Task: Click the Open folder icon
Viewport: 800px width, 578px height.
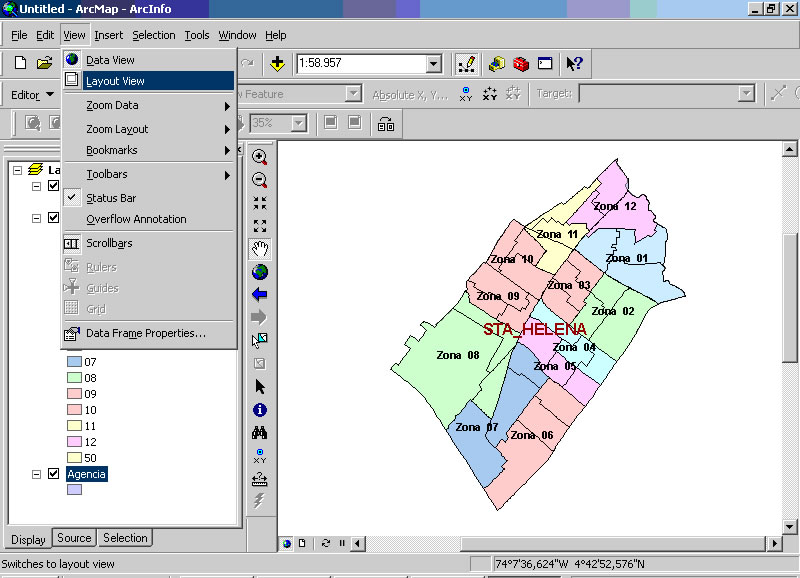Action: tap(45, 63)
